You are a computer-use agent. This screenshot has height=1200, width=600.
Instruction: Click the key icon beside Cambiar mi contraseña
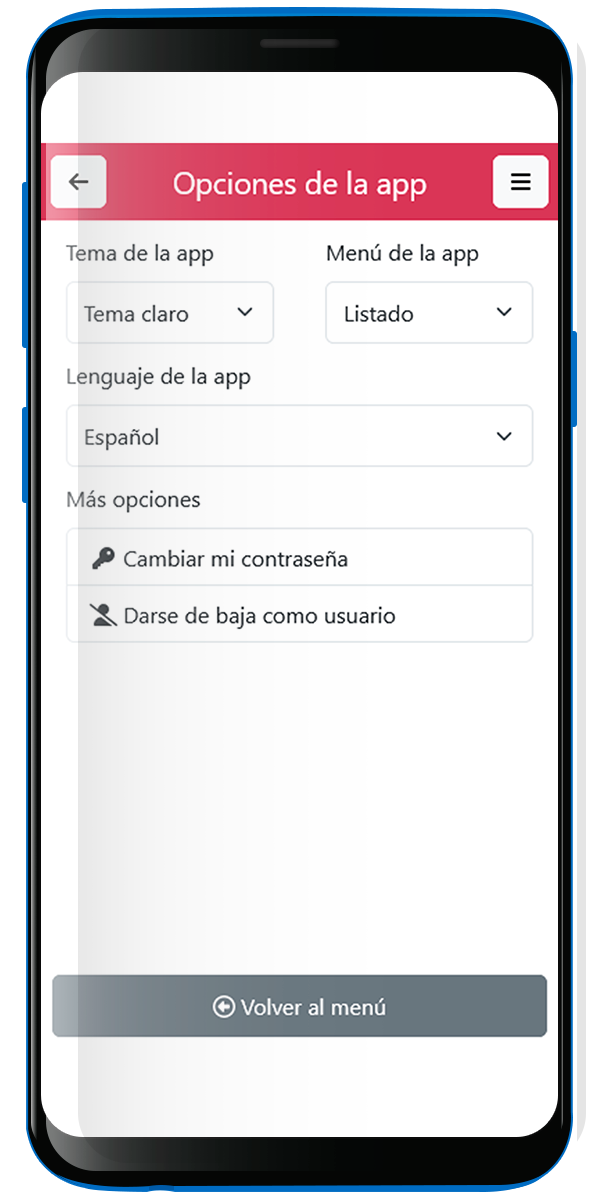(x=103, y=559)
